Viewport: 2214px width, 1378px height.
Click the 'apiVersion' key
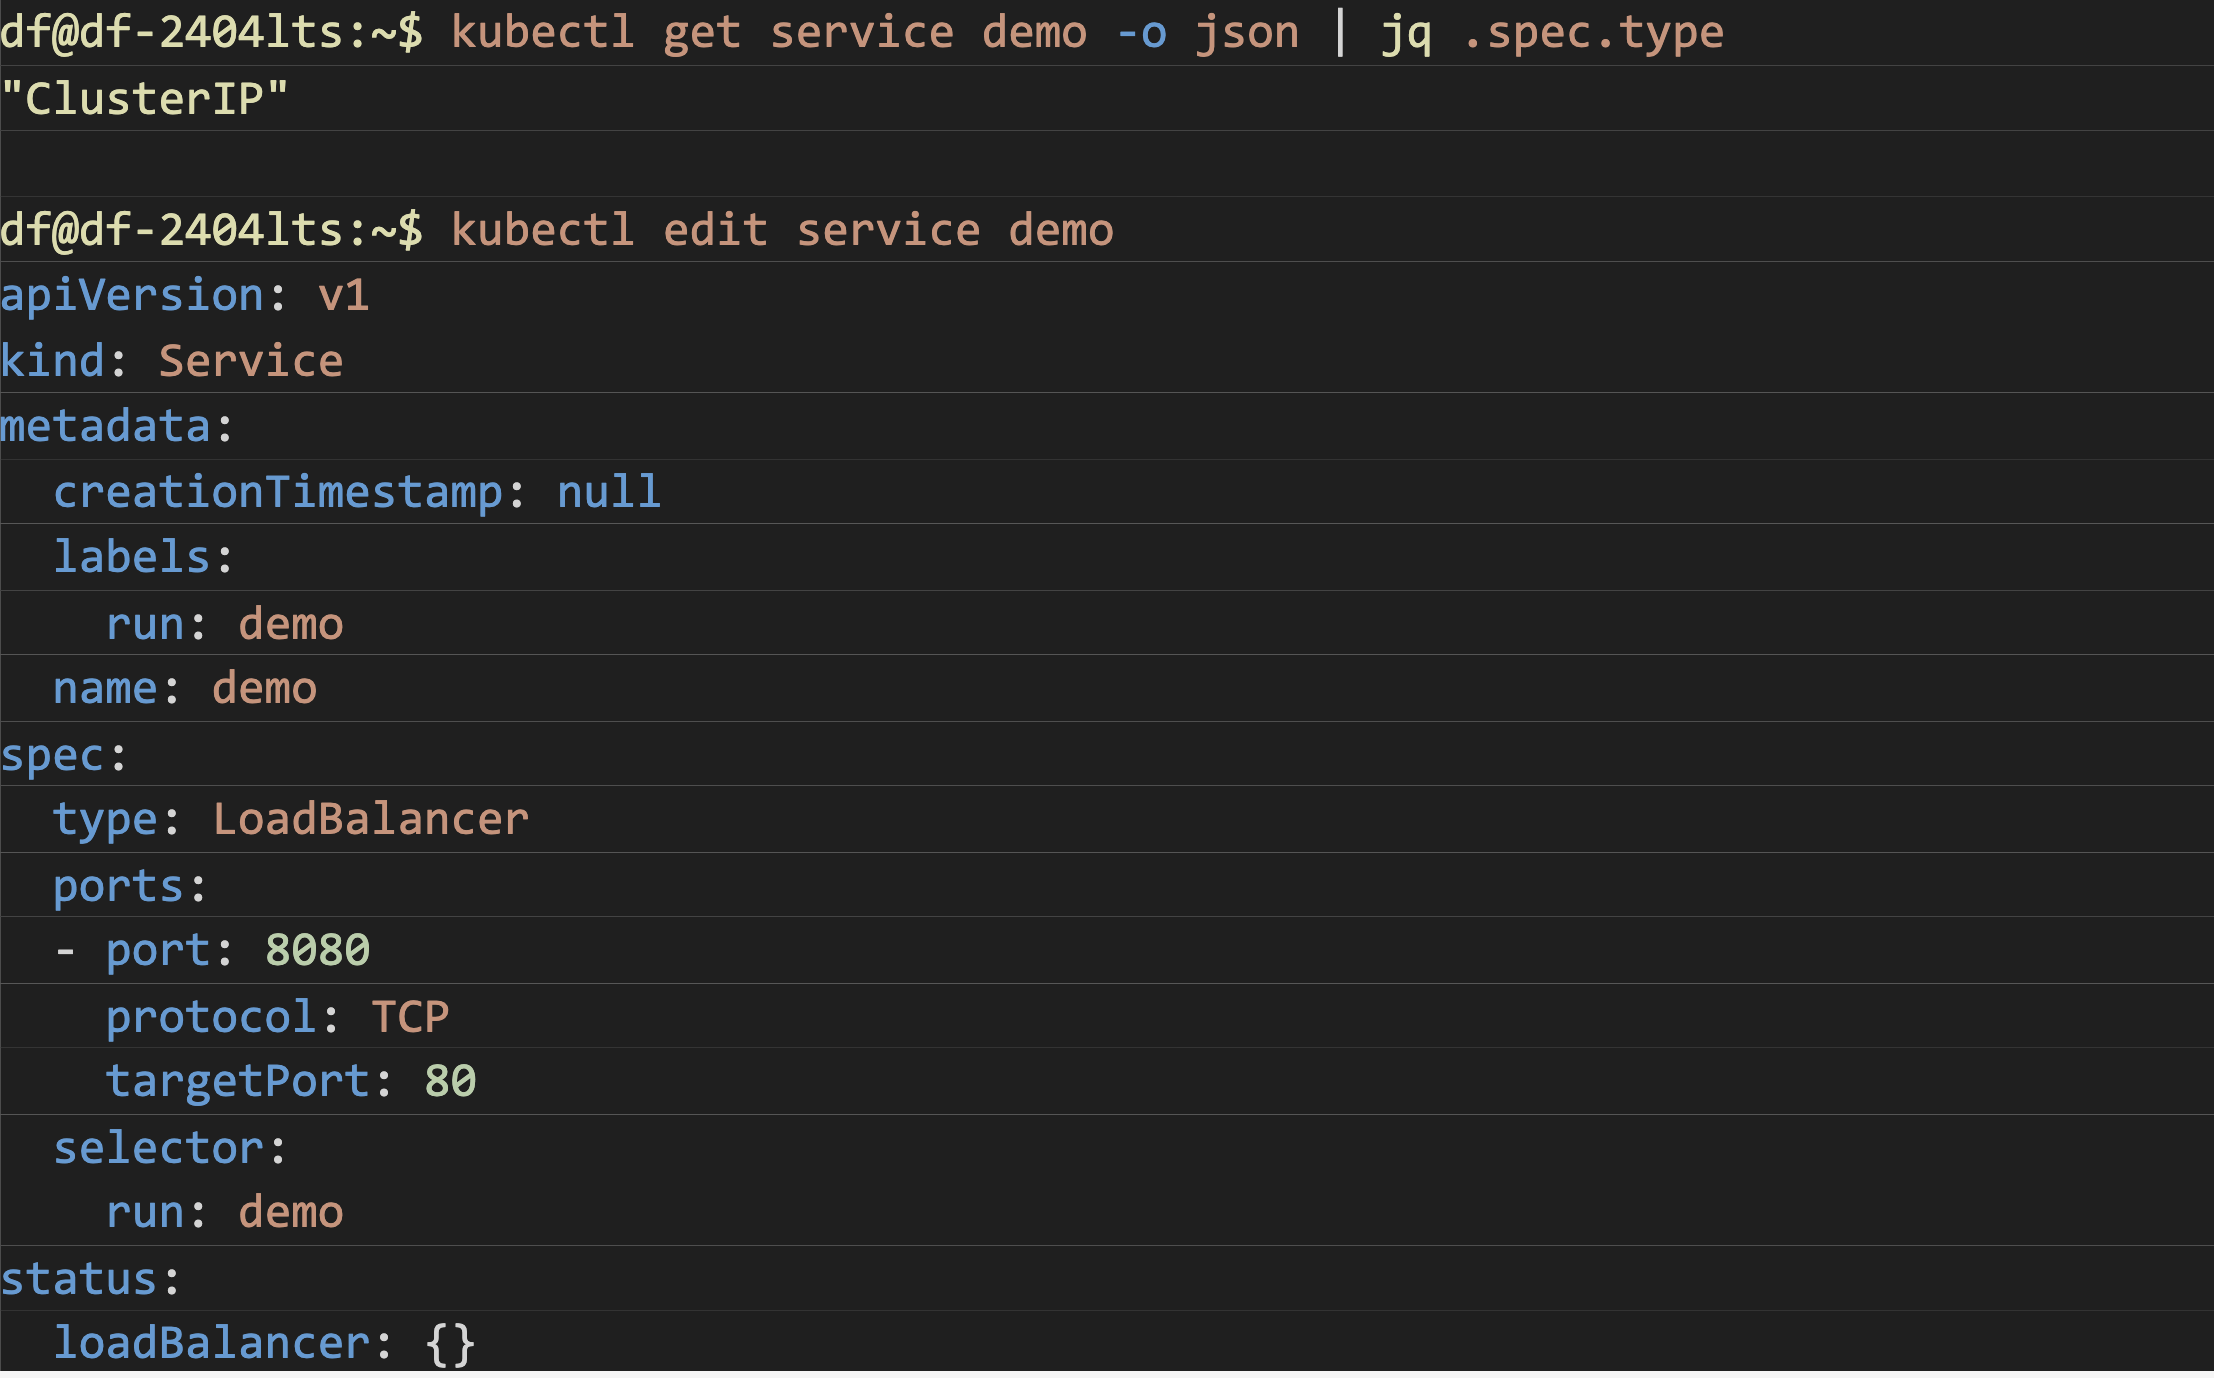pyautogui.click(x=132, y=295)
